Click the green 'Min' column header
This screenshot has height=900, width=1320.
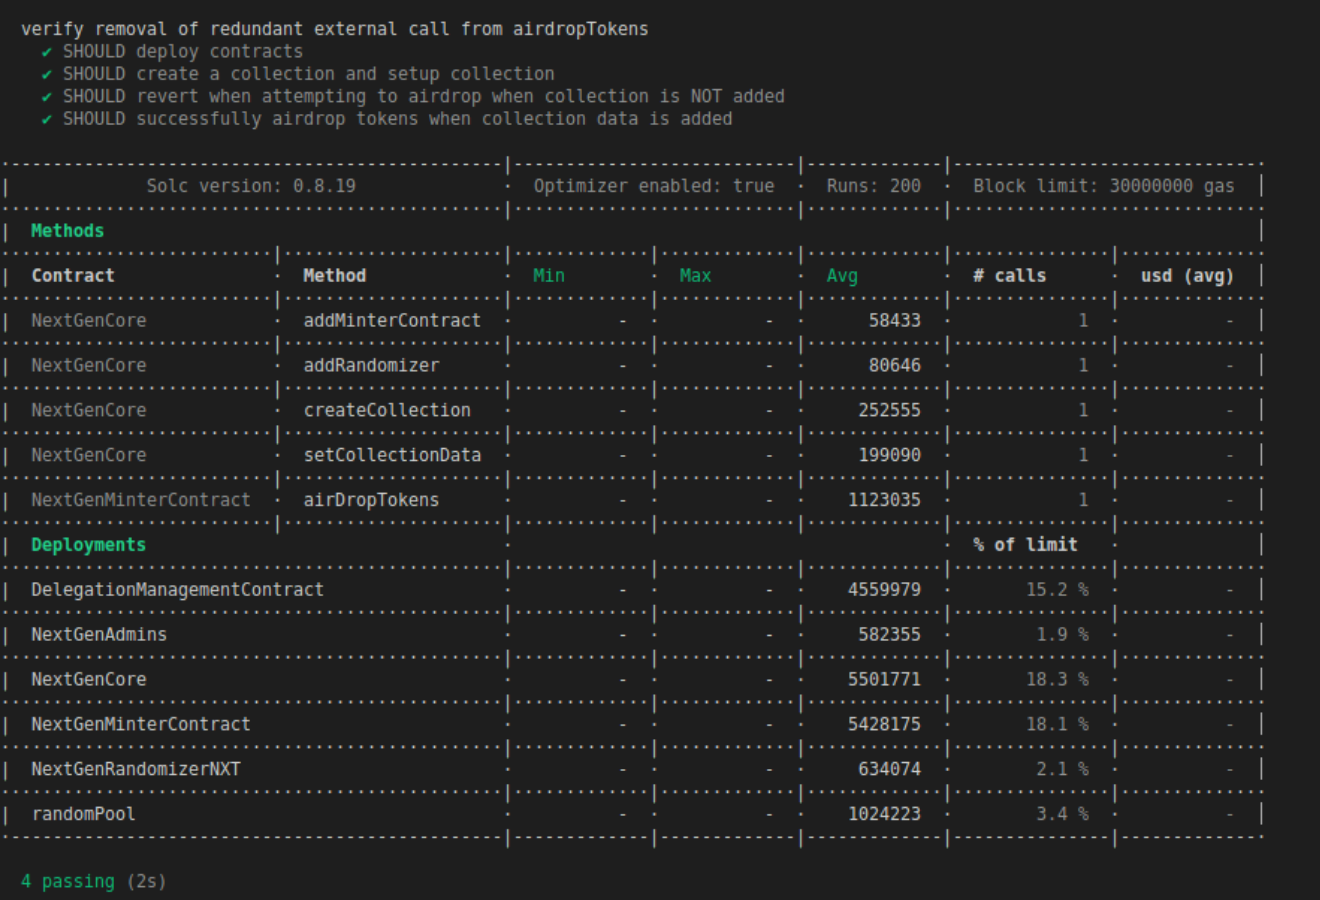point(549,276)
